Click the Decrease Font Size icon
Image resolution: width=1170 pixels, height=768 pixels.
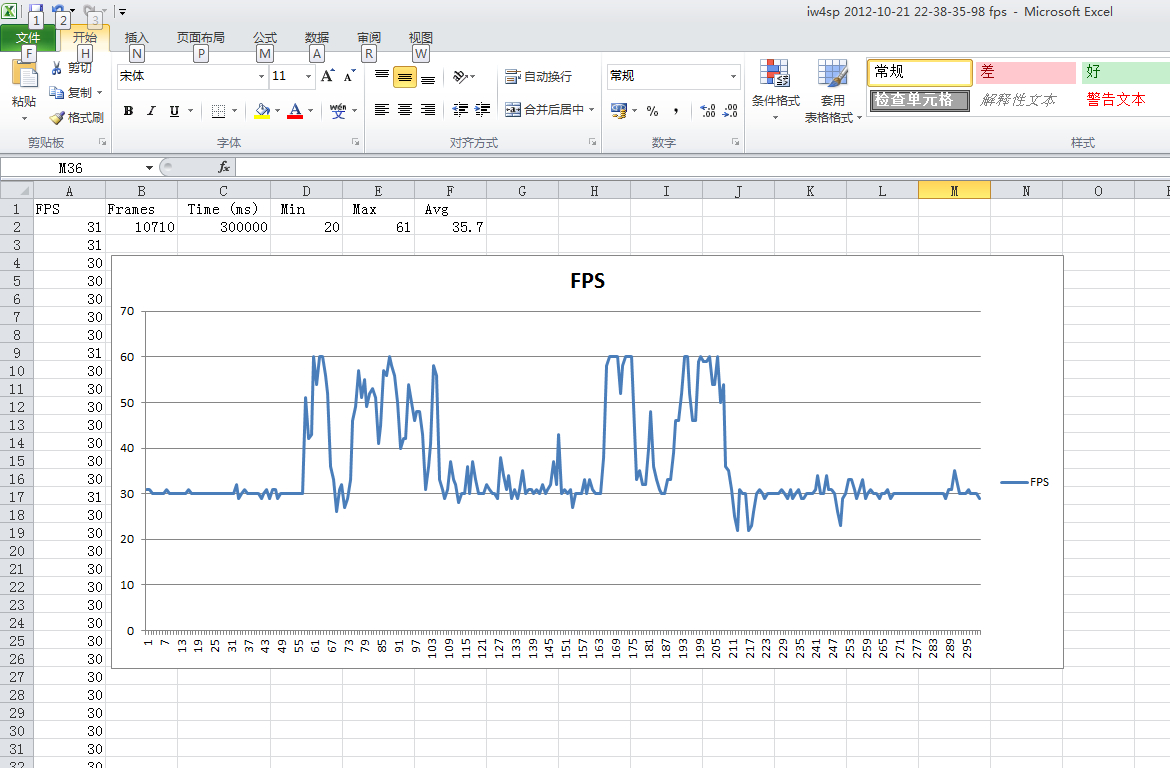349,76
